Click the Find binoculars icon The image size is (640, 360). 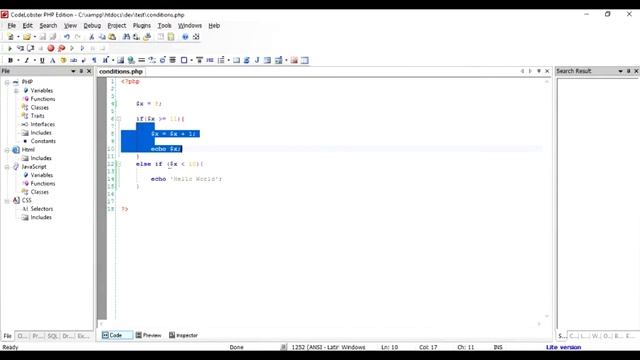tap(126, 37)
